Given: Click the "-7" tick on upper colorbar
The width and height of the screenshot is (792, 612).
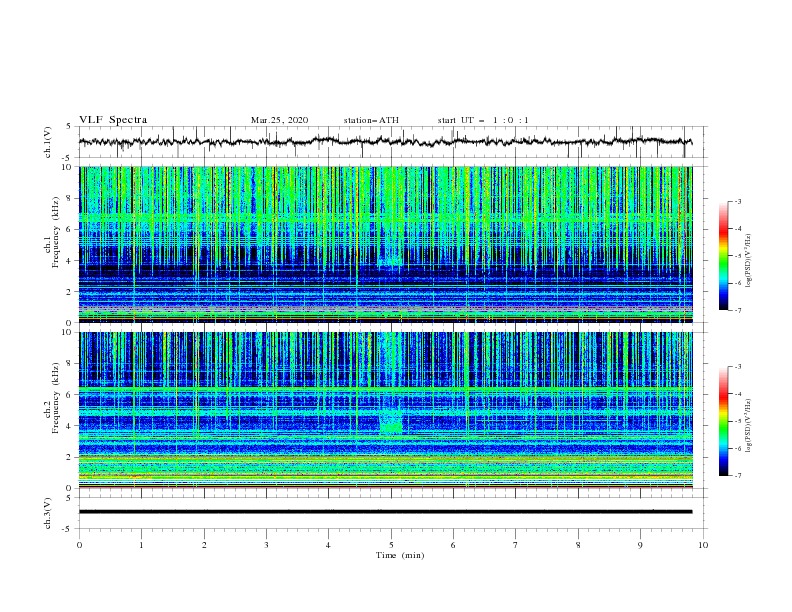Looking at the screenshot, I should pos(737,310).
